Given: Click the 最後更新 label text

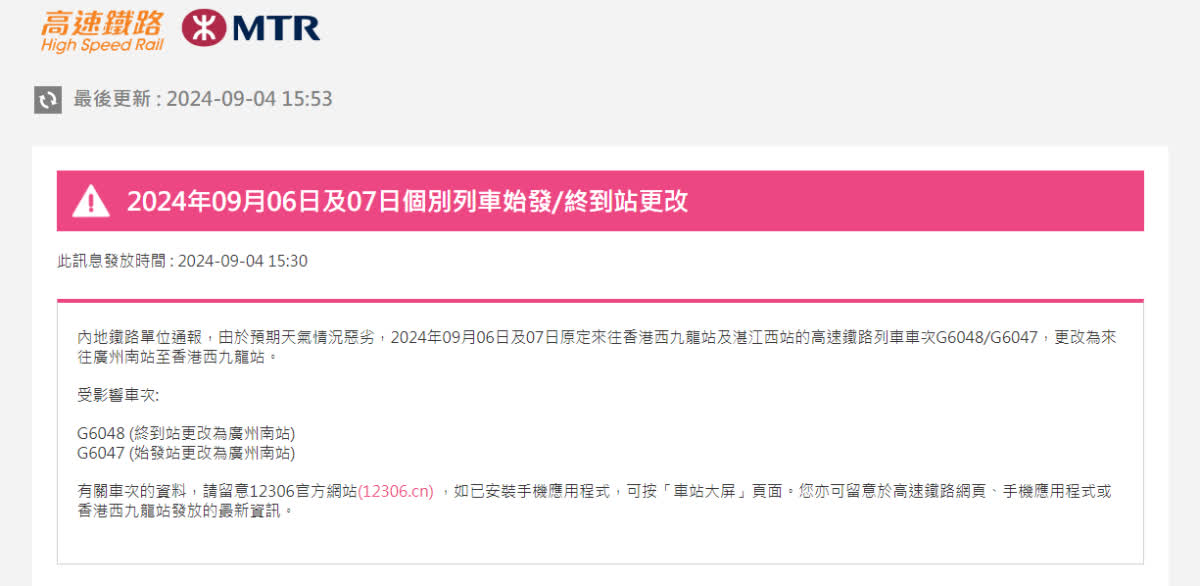Looking at the screenshot, I should (111, 99).
